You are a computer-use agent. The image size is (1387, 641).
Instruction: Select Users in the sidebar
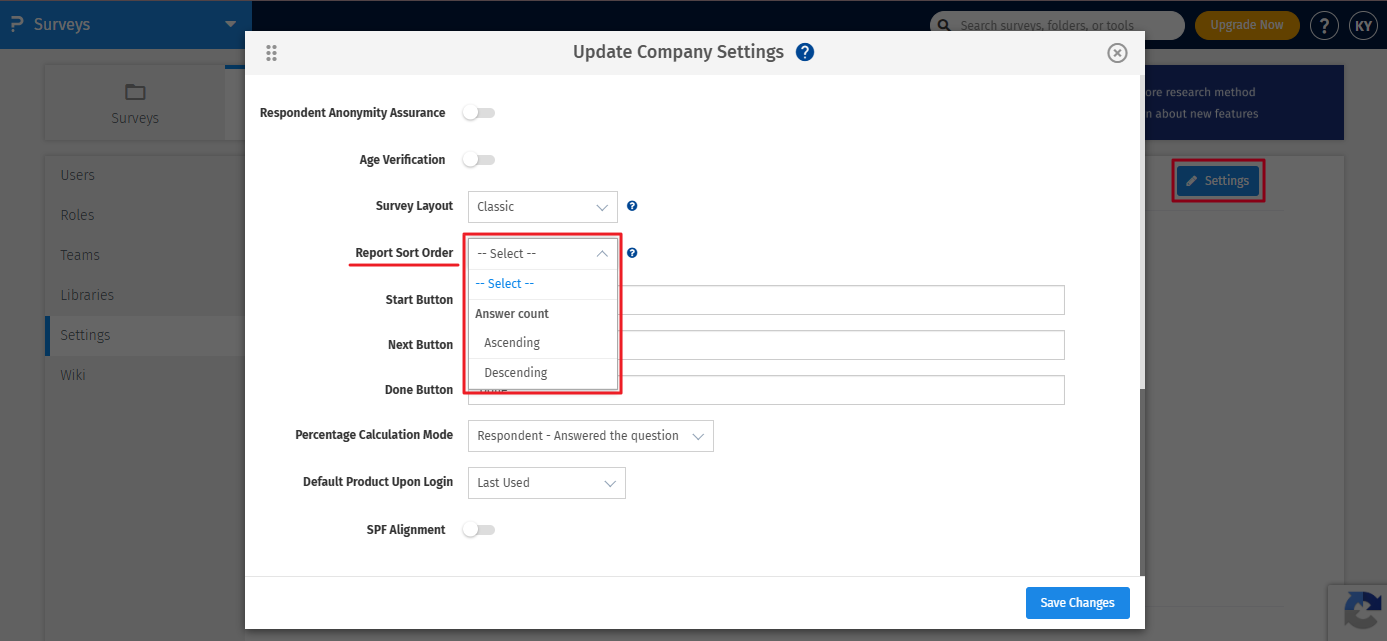[x=78, y=174]
